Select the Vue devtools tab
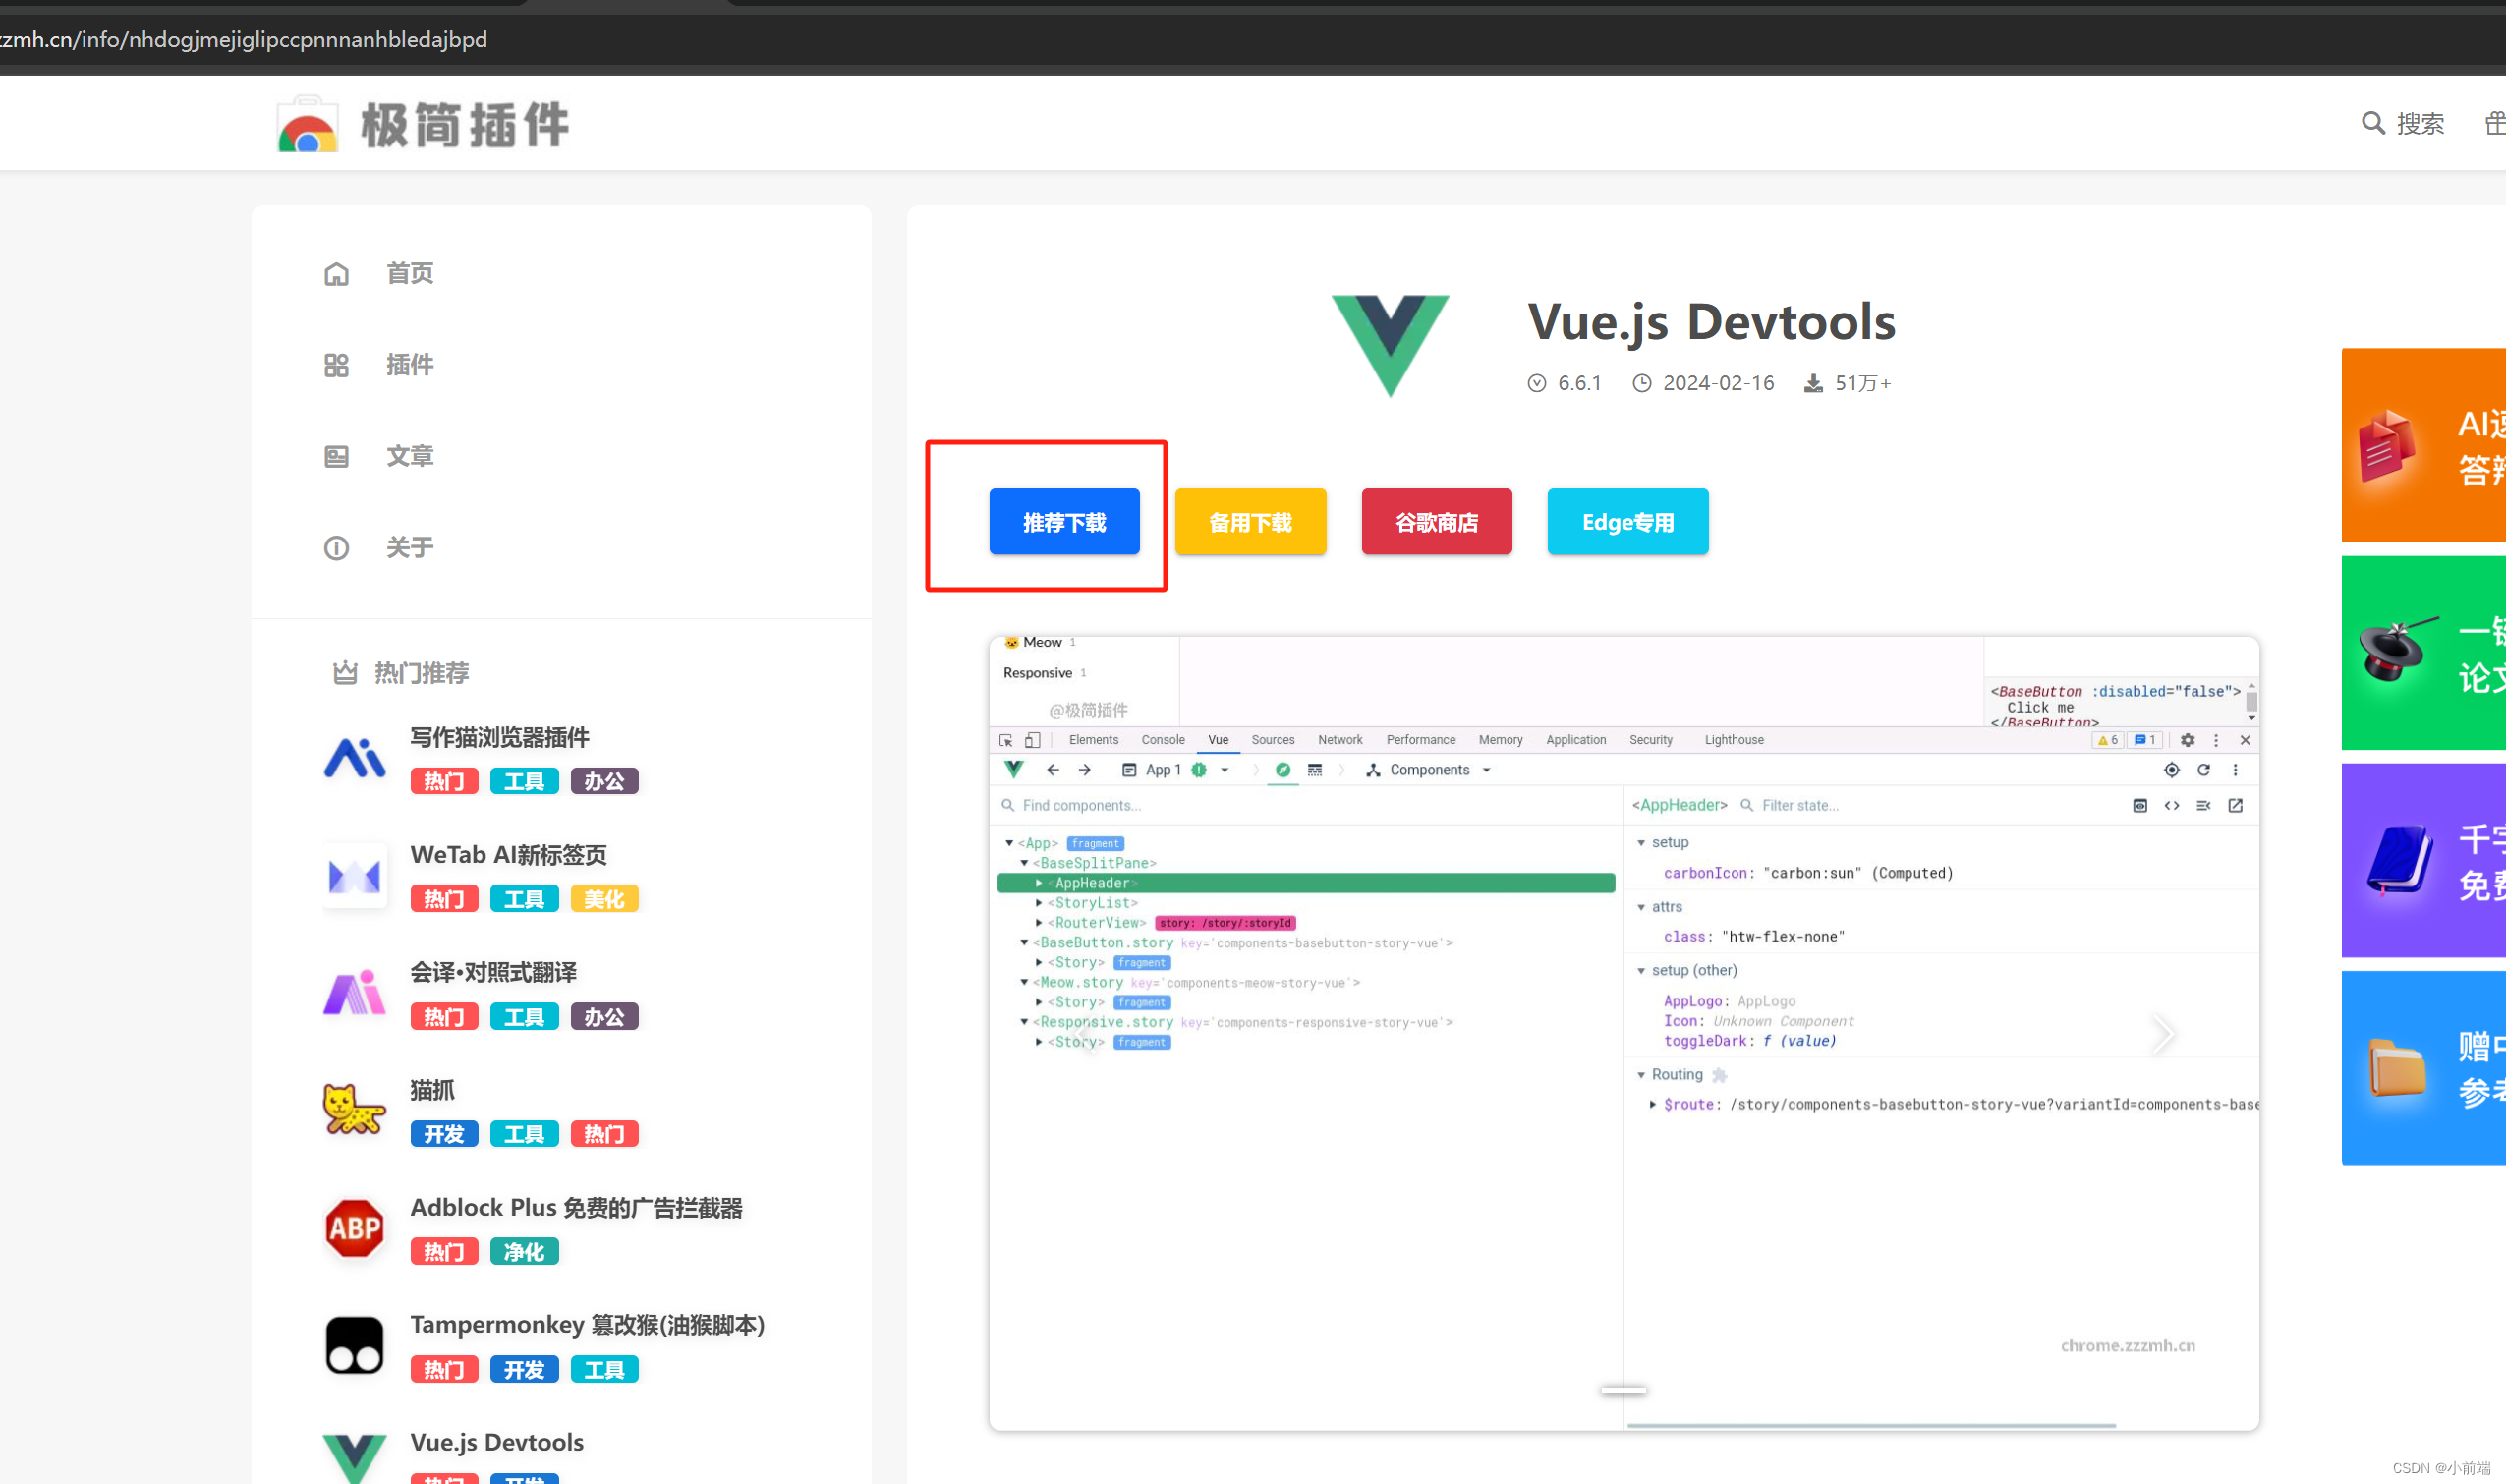Viewport: 2506px width, 1484px height. coord(1218,740)
